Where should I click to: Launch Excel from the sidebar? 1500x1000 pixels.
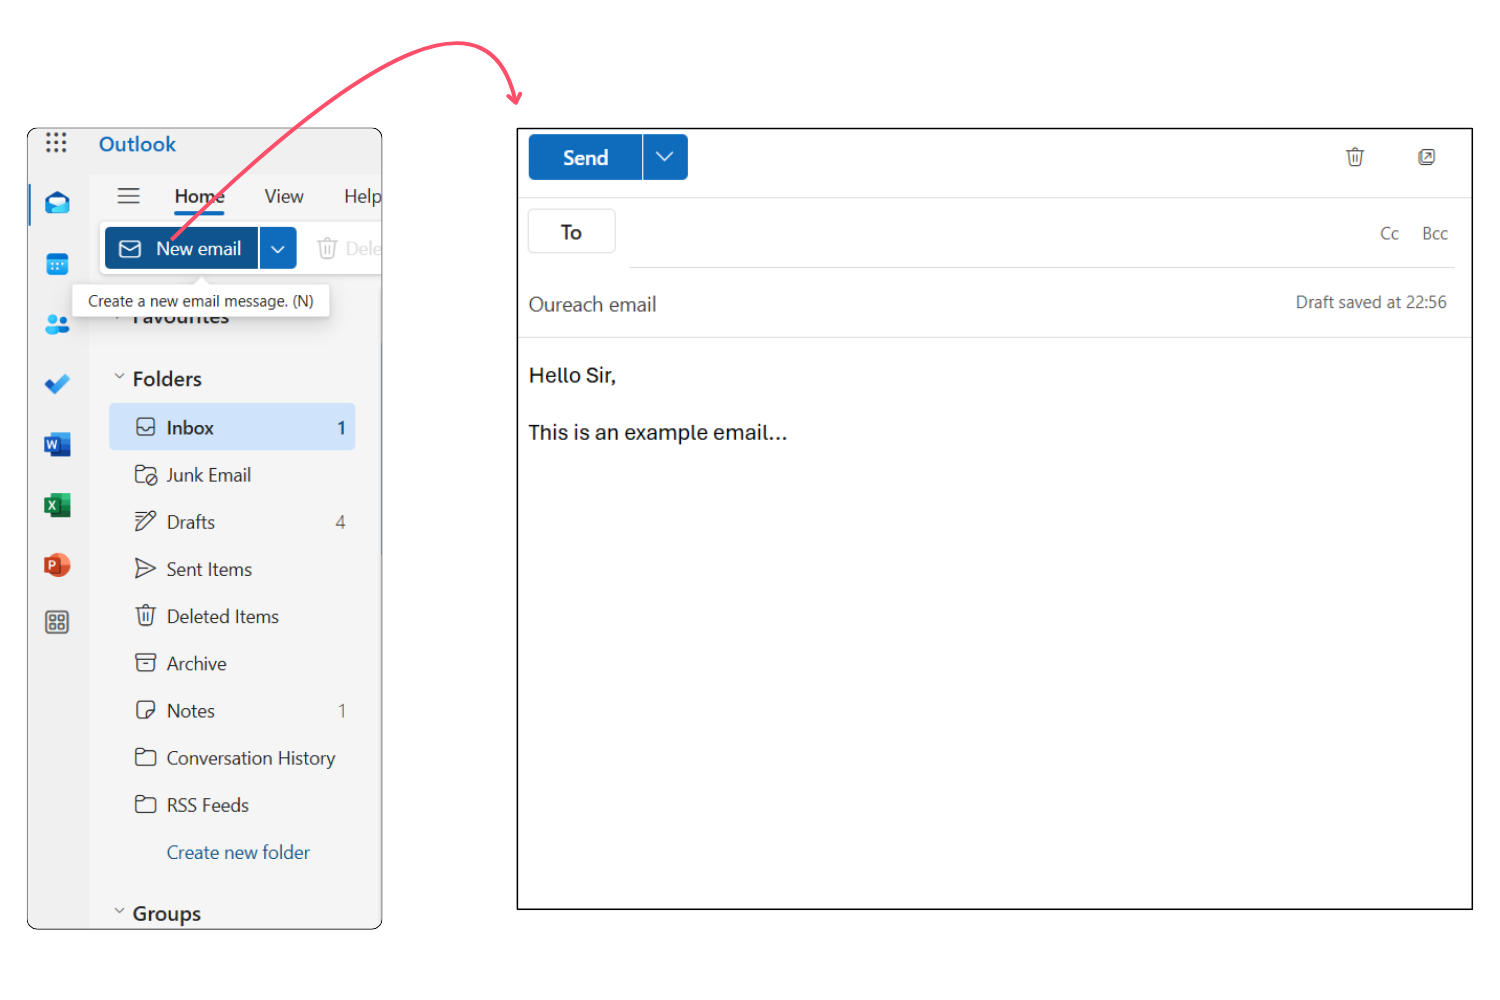click(x=57, y=505)
